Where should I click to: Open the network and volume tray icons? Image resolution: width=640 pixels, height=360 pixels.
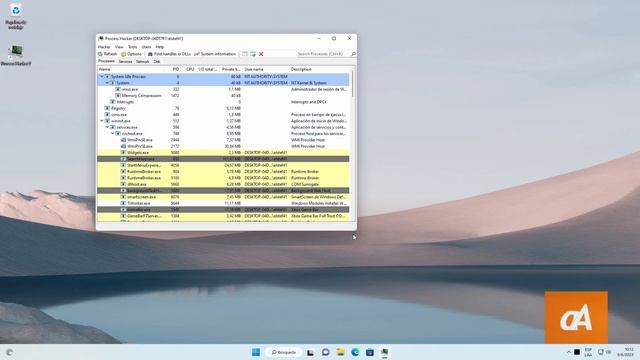click(x=604, y=352)
